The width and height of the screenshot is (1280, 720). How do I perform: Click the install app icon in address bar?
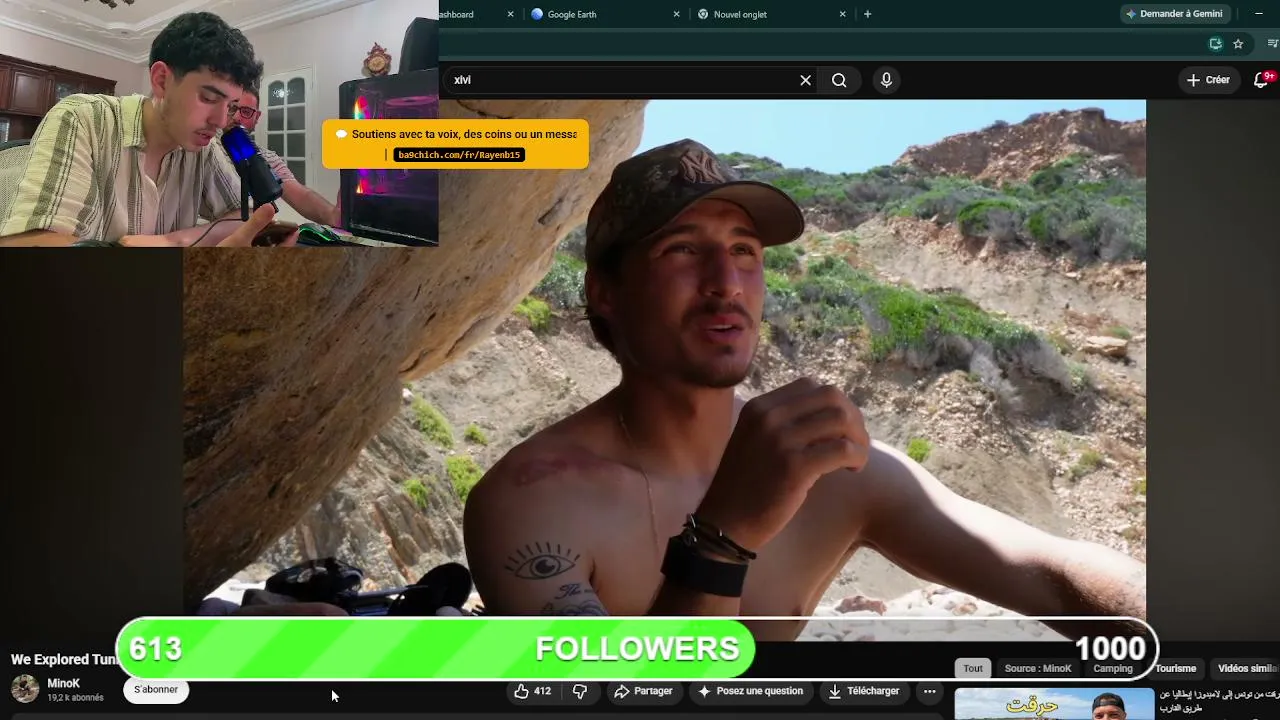click(1215, 44)
